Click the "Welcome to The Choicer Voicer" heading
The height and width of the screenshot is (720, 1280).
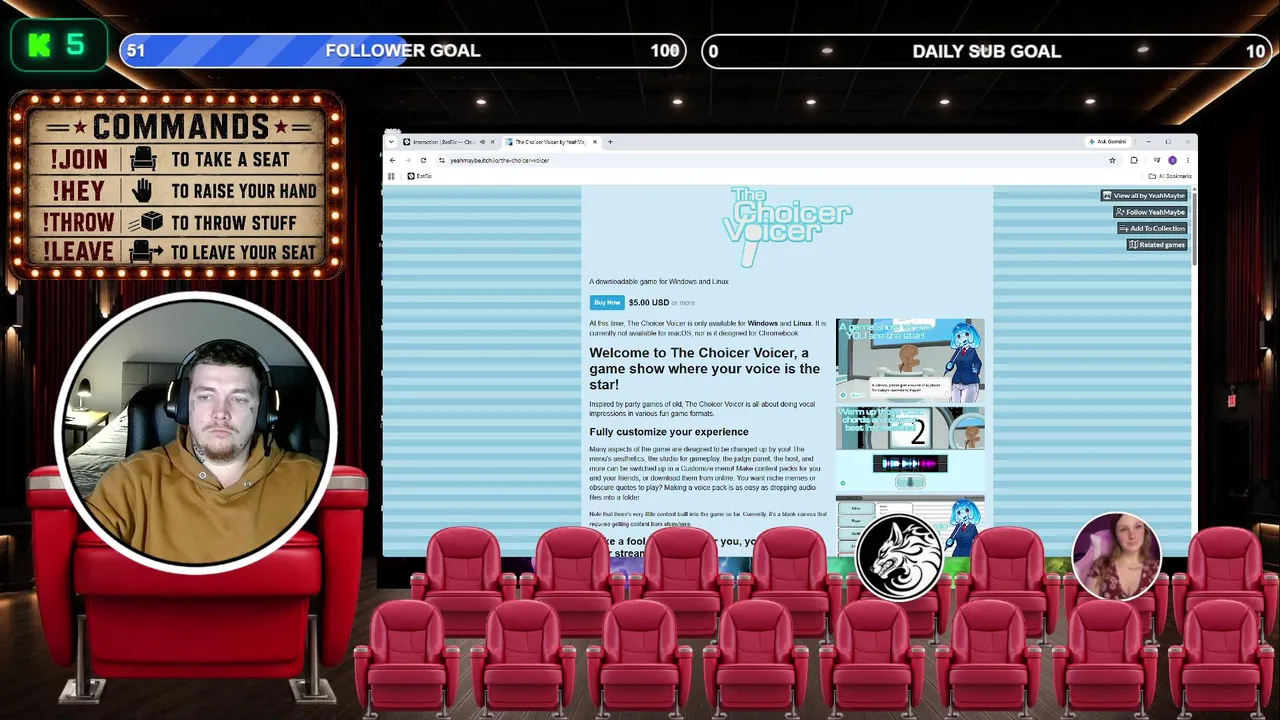click(704, 368)
